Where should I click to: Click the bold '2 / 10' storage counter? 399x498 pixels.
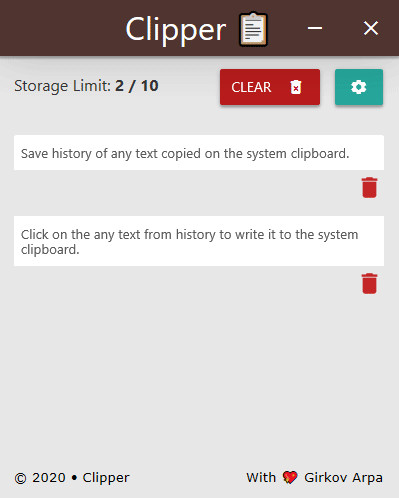tap(137, 86)
